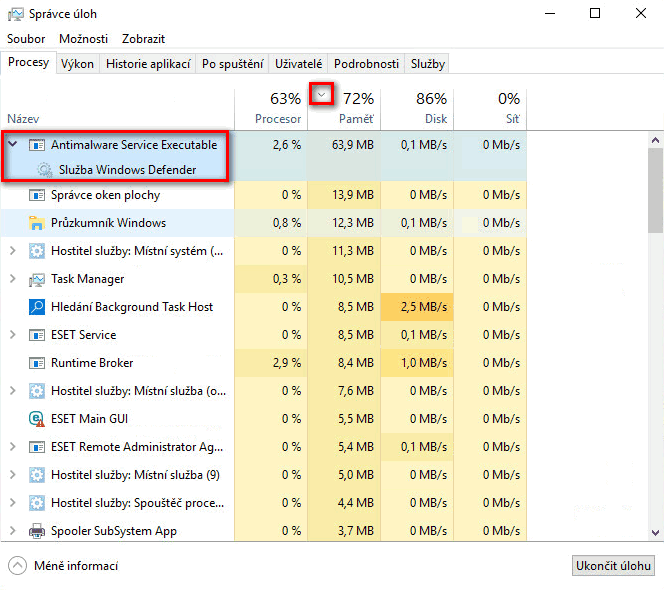
Task: Select Hledání Background Task Host process name
Action: coord(132,307)
